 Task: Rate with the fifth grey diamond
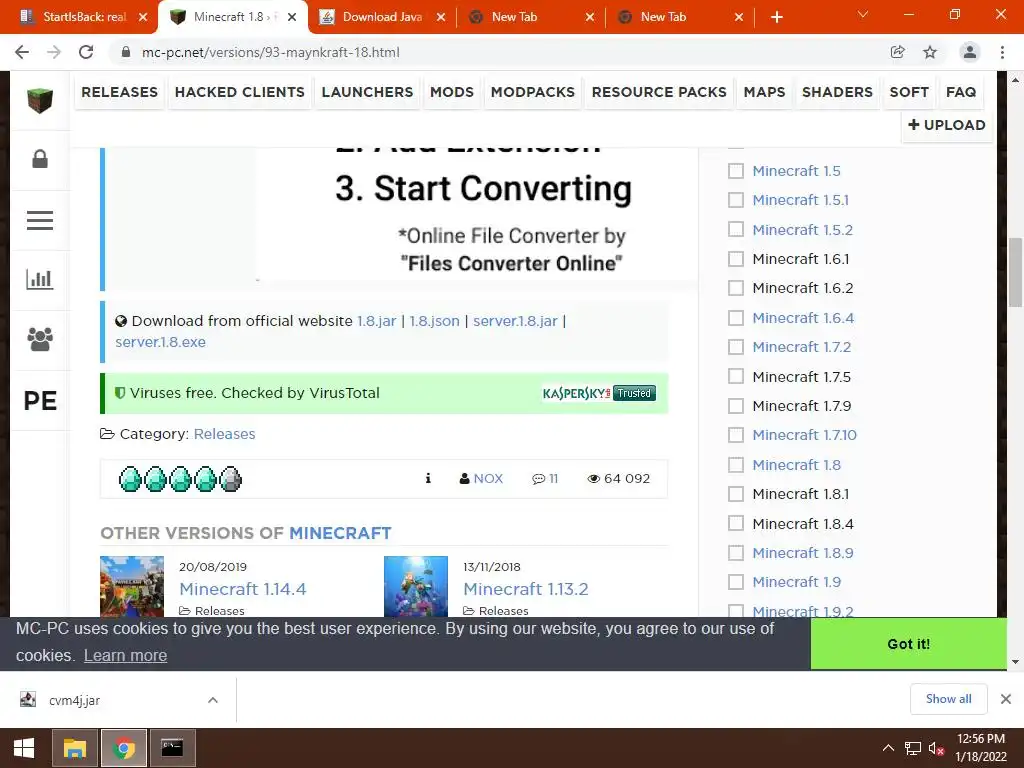[231, 479]
